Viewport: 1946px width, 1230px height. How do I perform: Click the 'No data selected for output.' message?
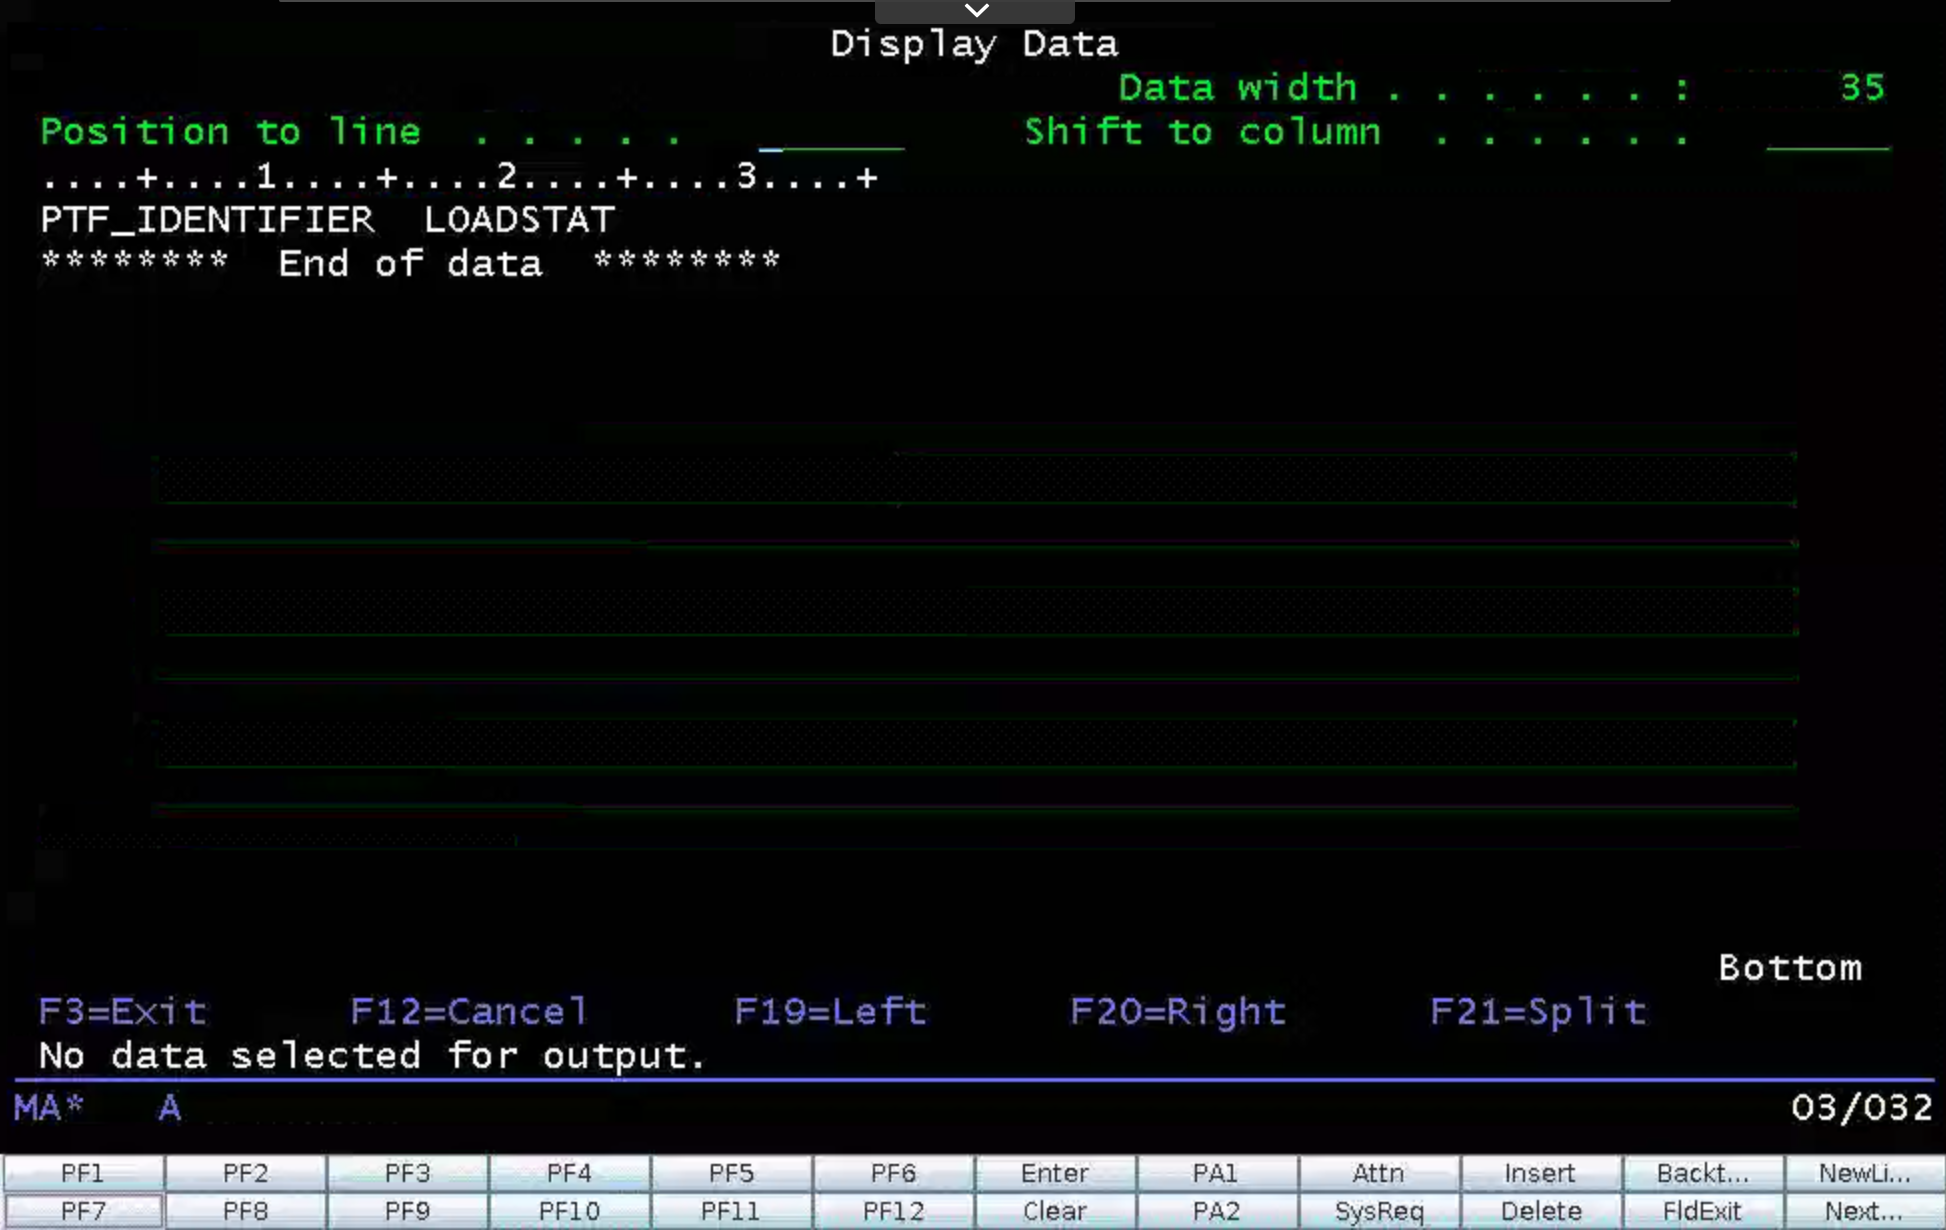(x=372, y=1056)
